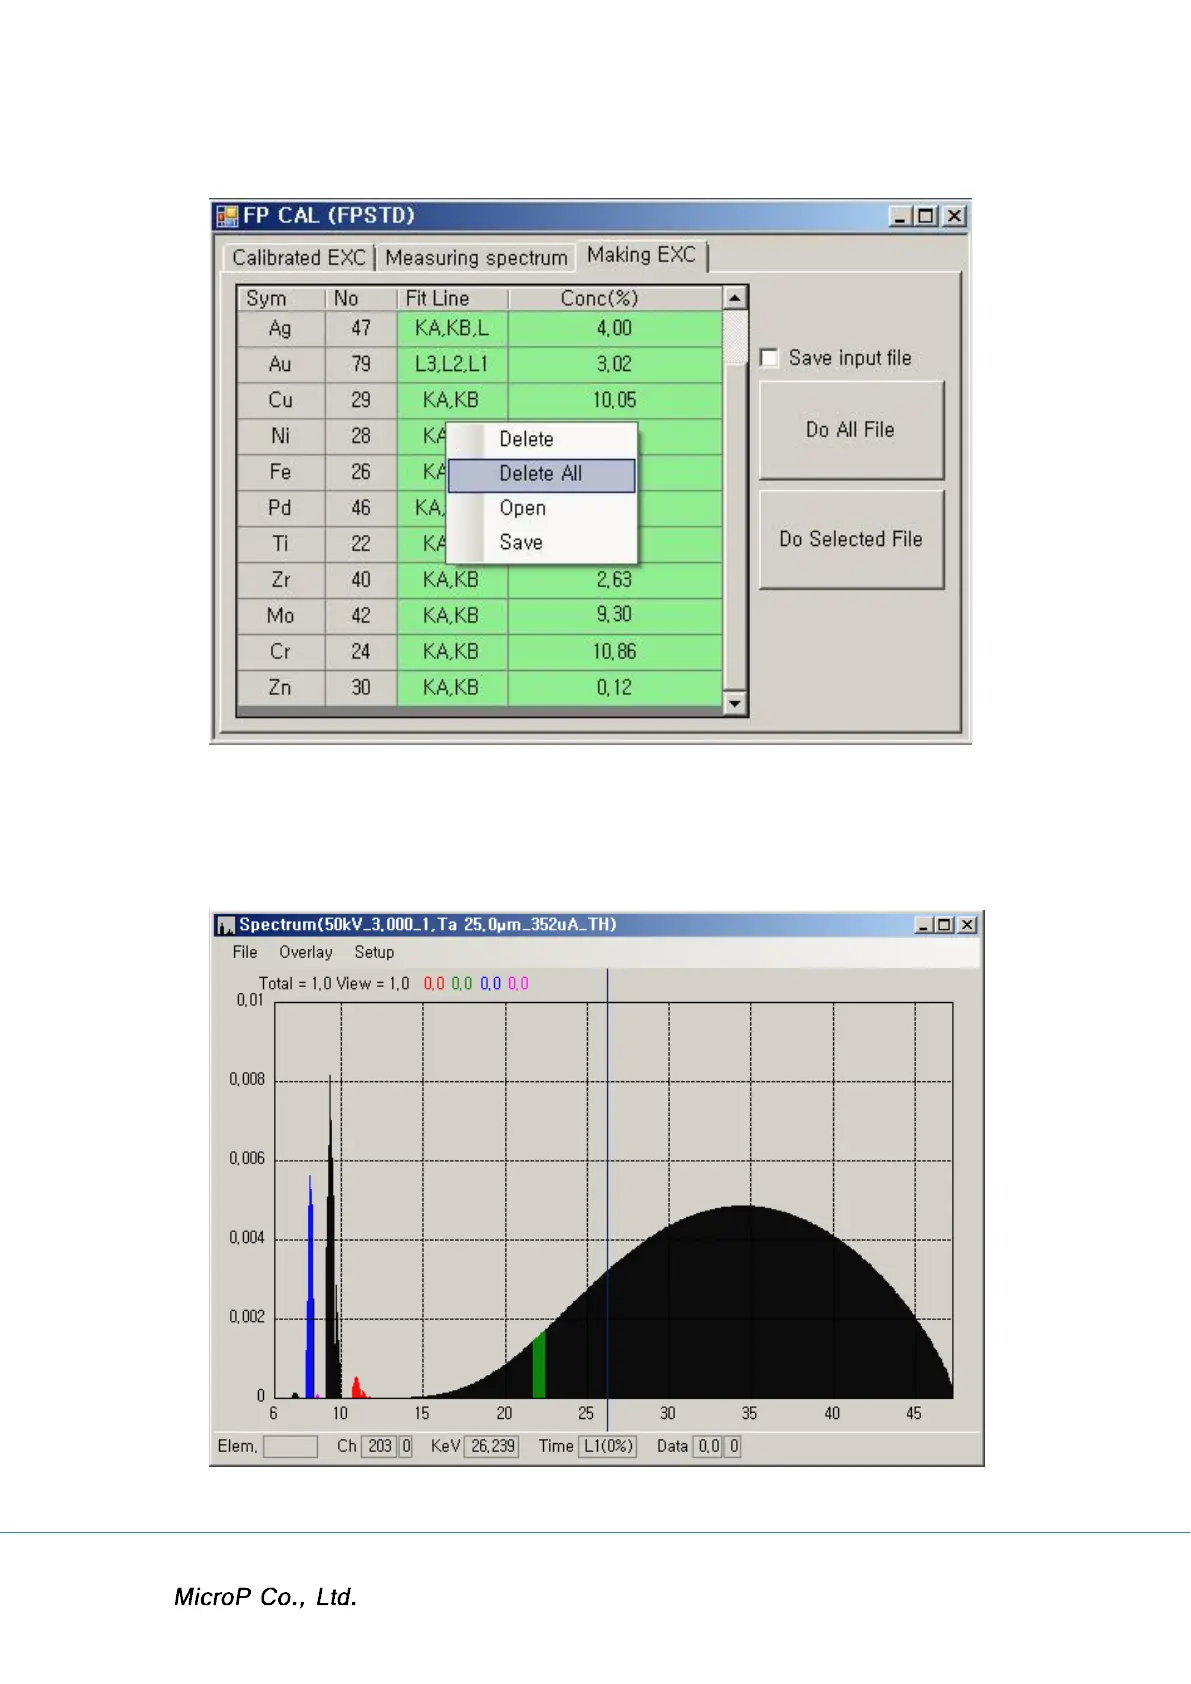The height and width of the screenshot is (1684, 1191).
Task: Select the Ti row symbol cell
Action: (281, 544)
